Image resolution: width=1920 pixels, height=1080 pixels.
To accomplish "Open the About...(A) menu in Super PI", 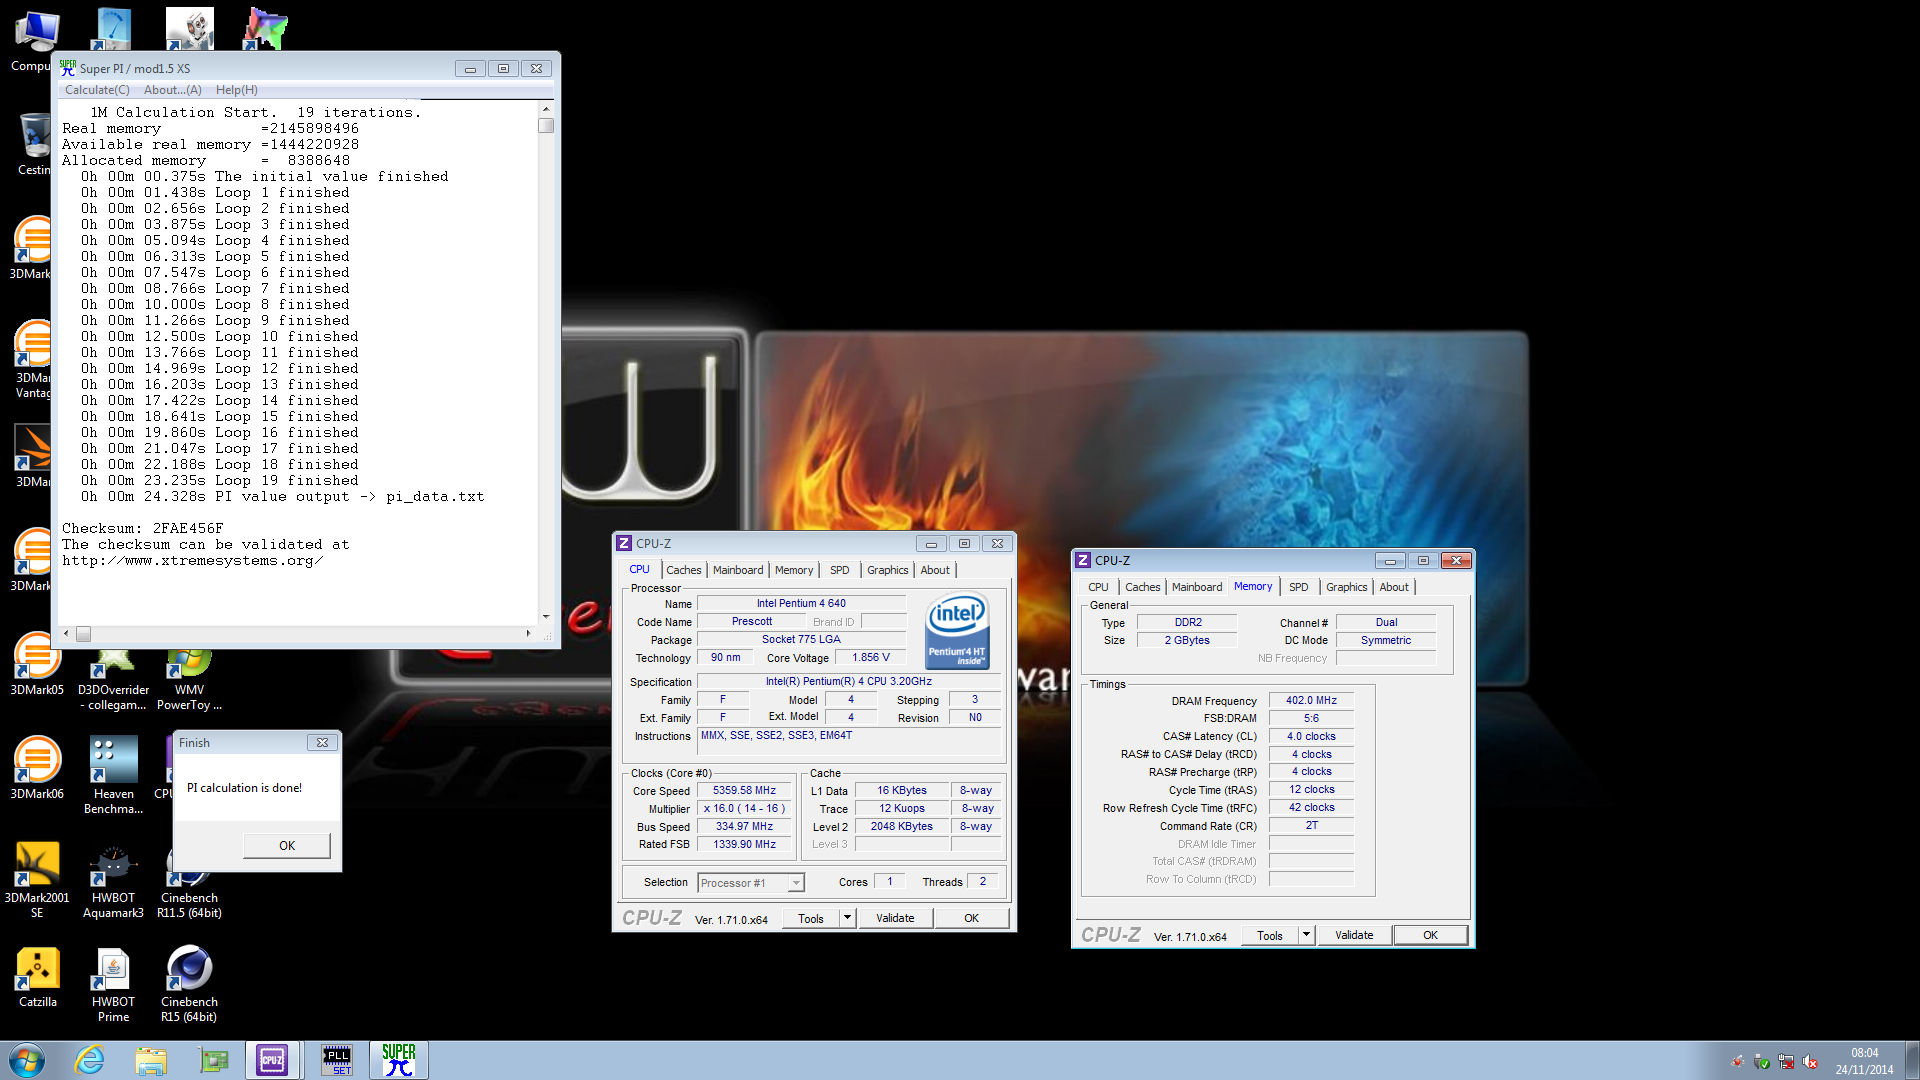I will click(x=172, y=90).
